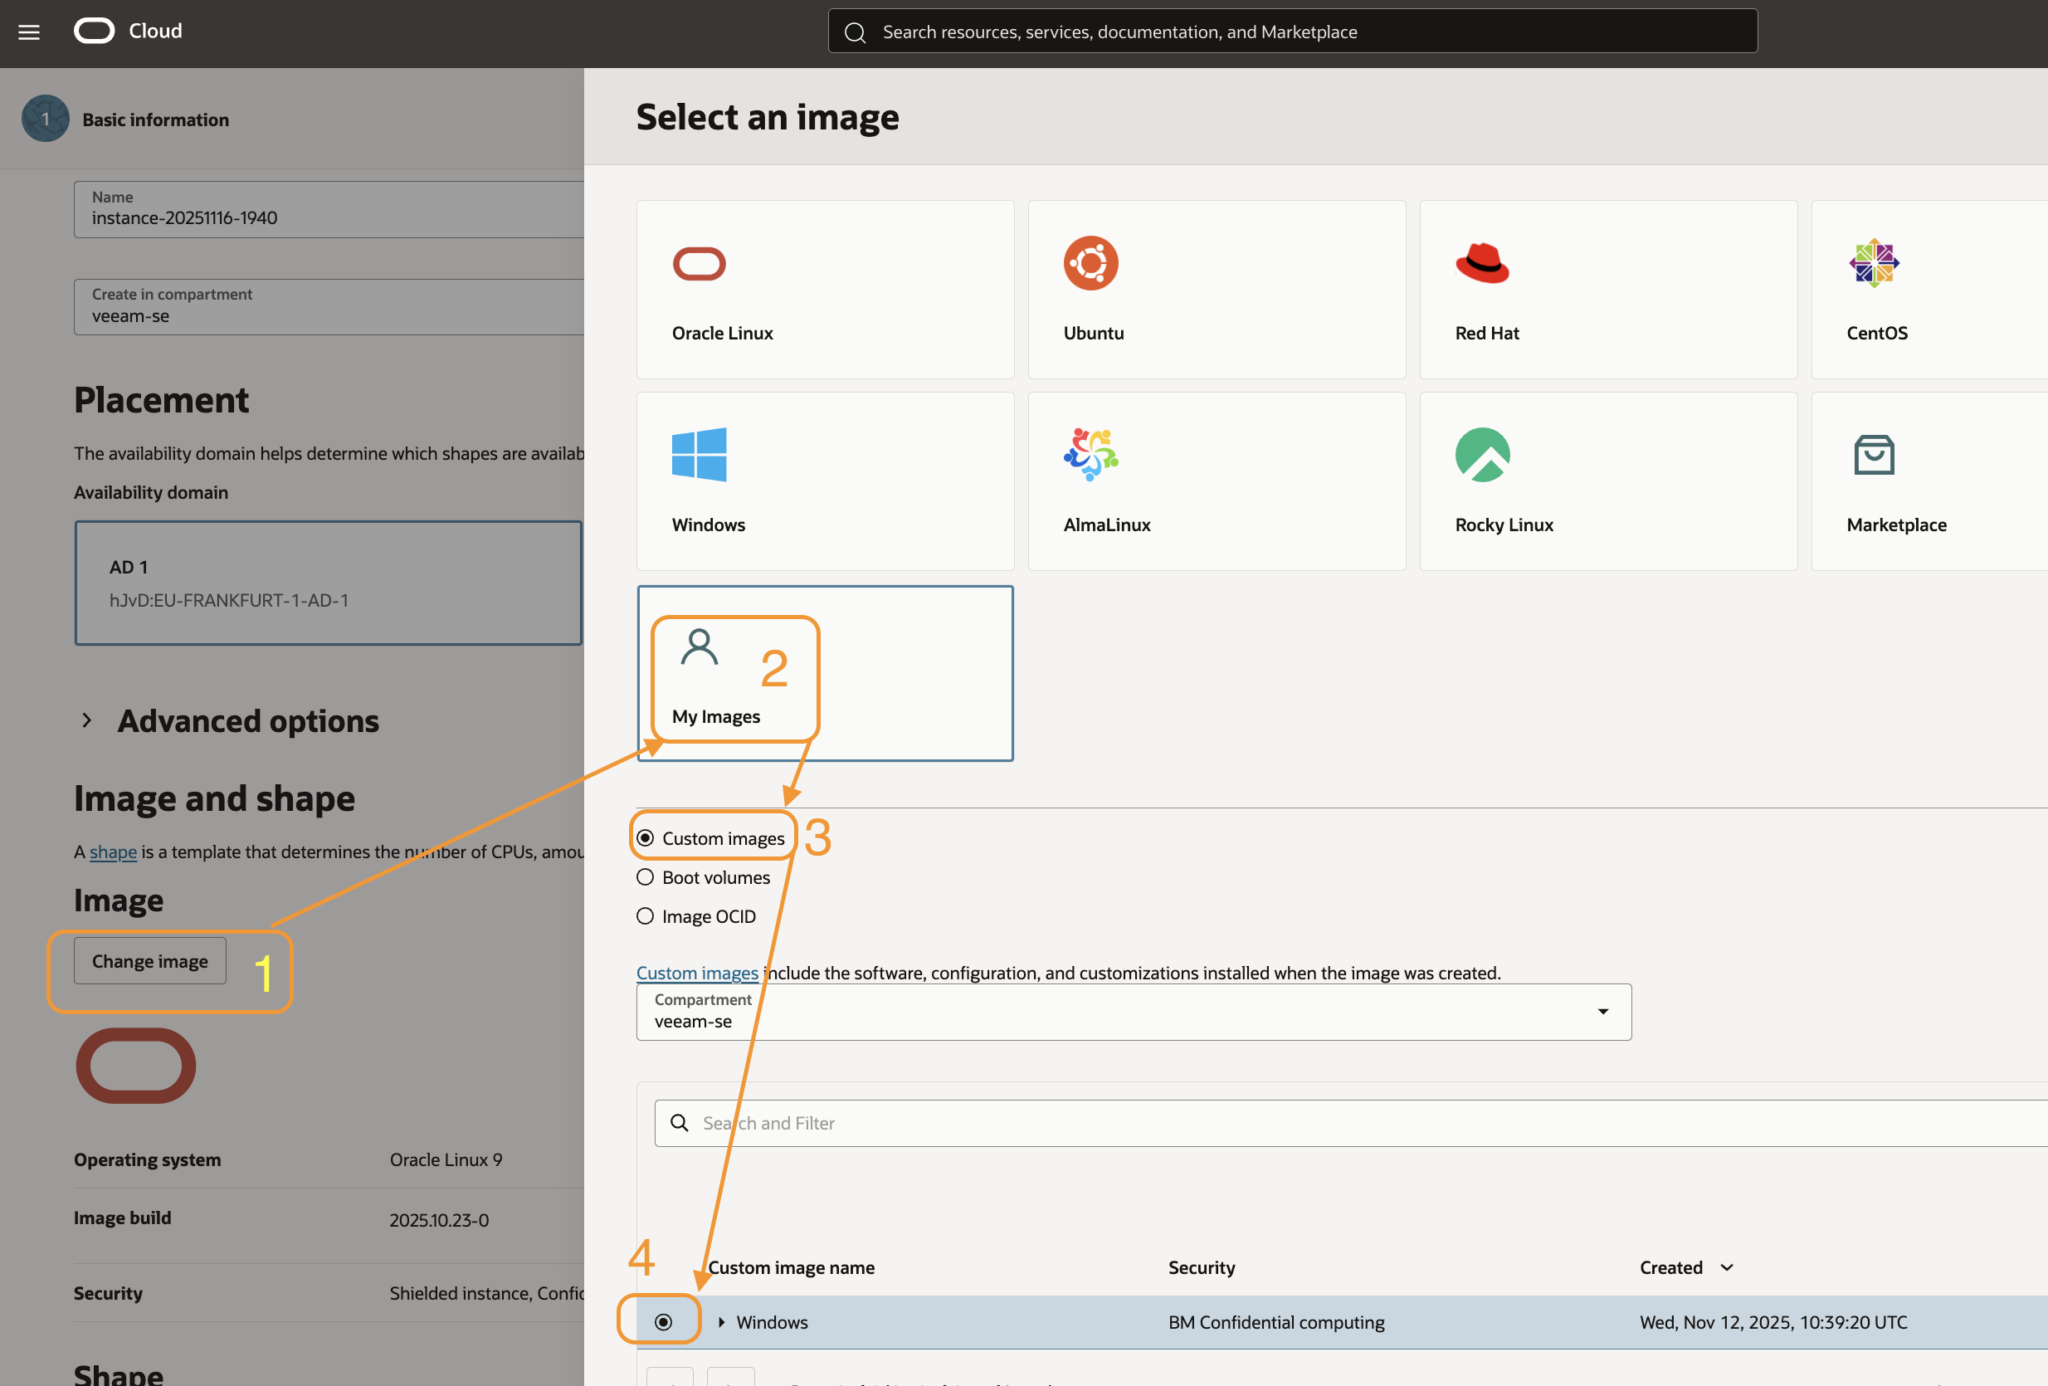The image size is (2048, 1386).
Task: Switch to Boot volumes source
Action: point(645,877)
